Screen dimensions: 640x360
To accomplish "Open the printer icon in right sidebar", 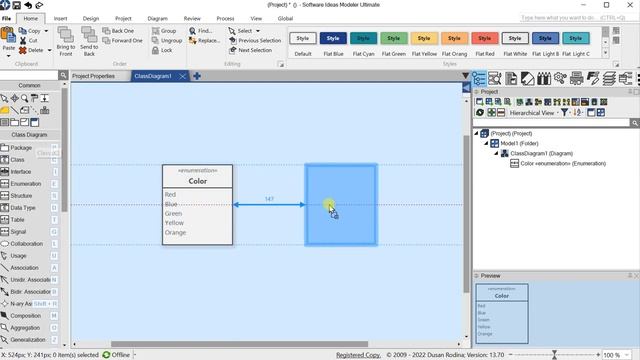I will pos(576,78).
